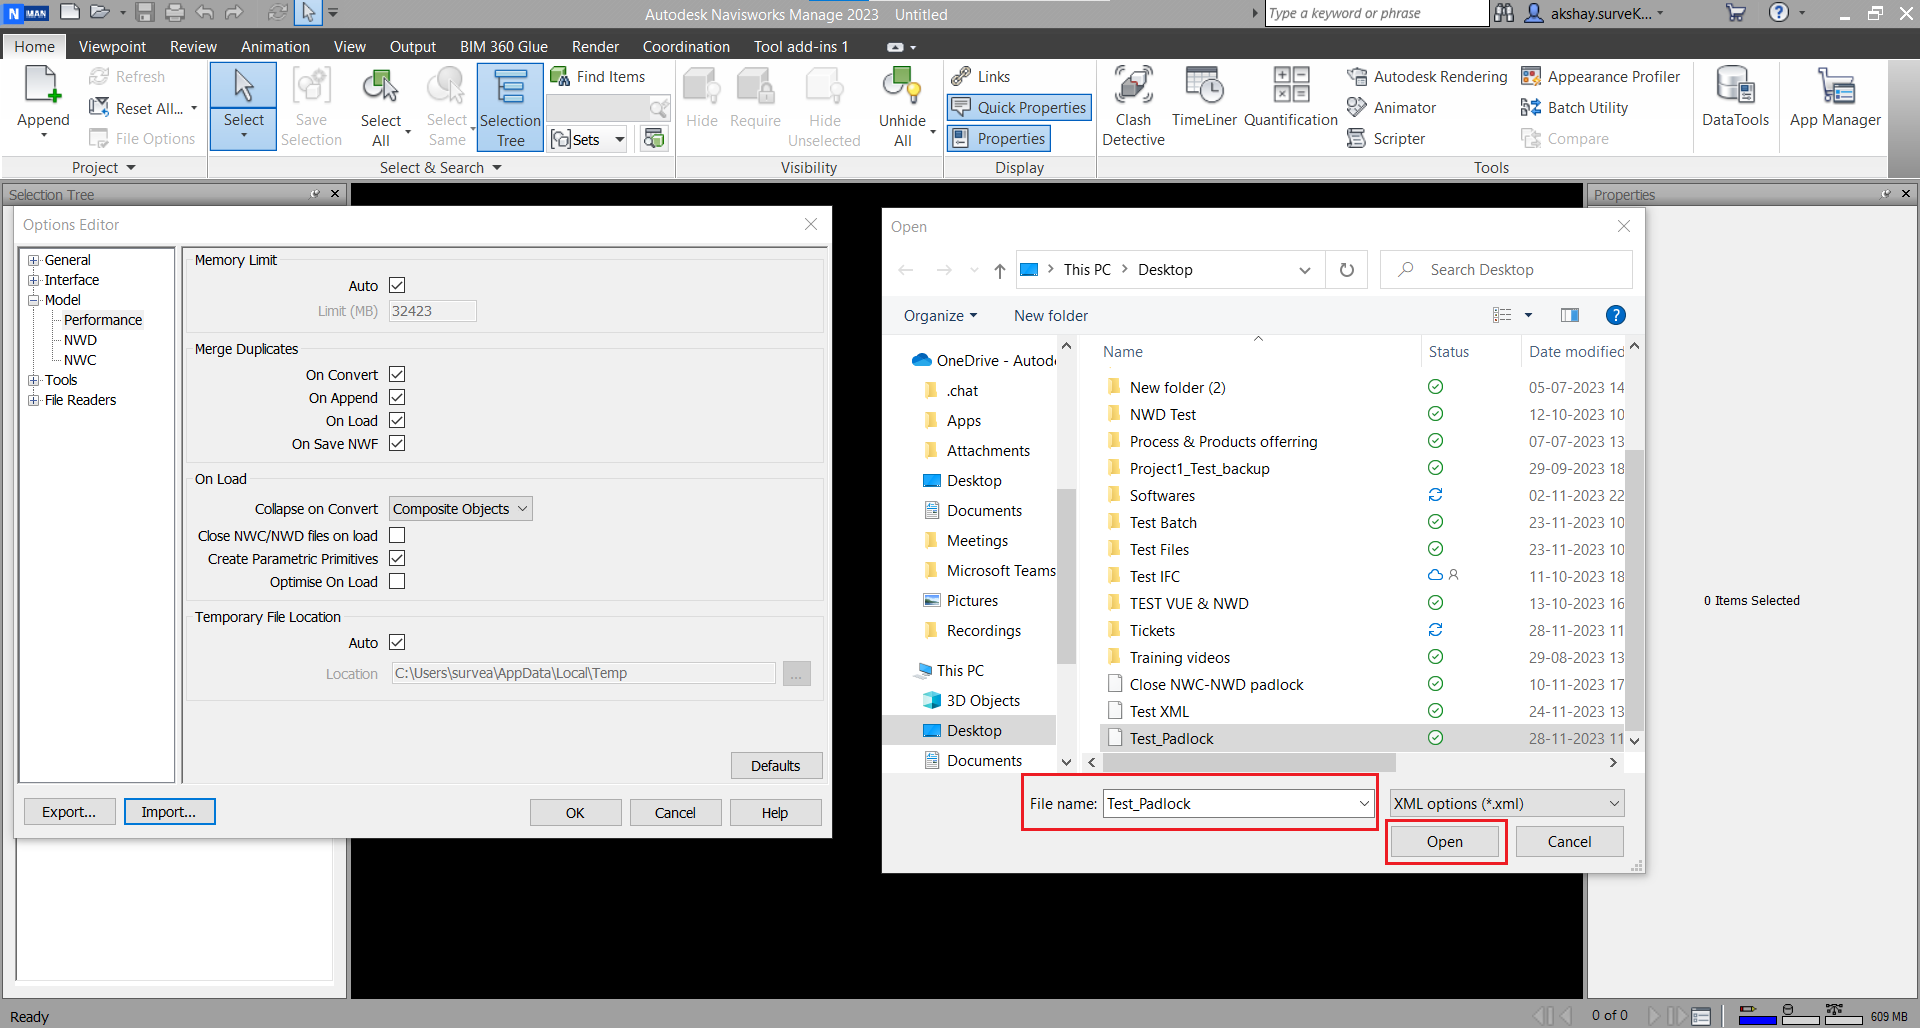Toggle Create Parametric Primitives checkbox
1920x1028 pixels.
tap(397, 559)
